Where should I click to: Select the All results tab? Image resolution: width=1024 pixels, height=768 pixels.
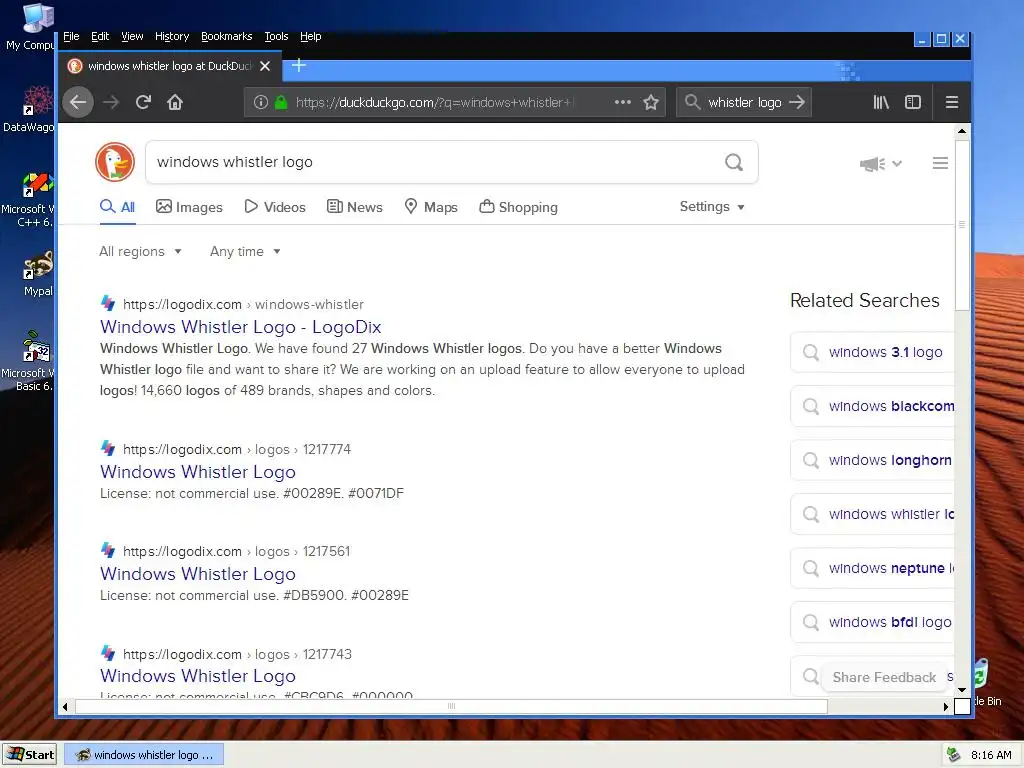point(118,207)
